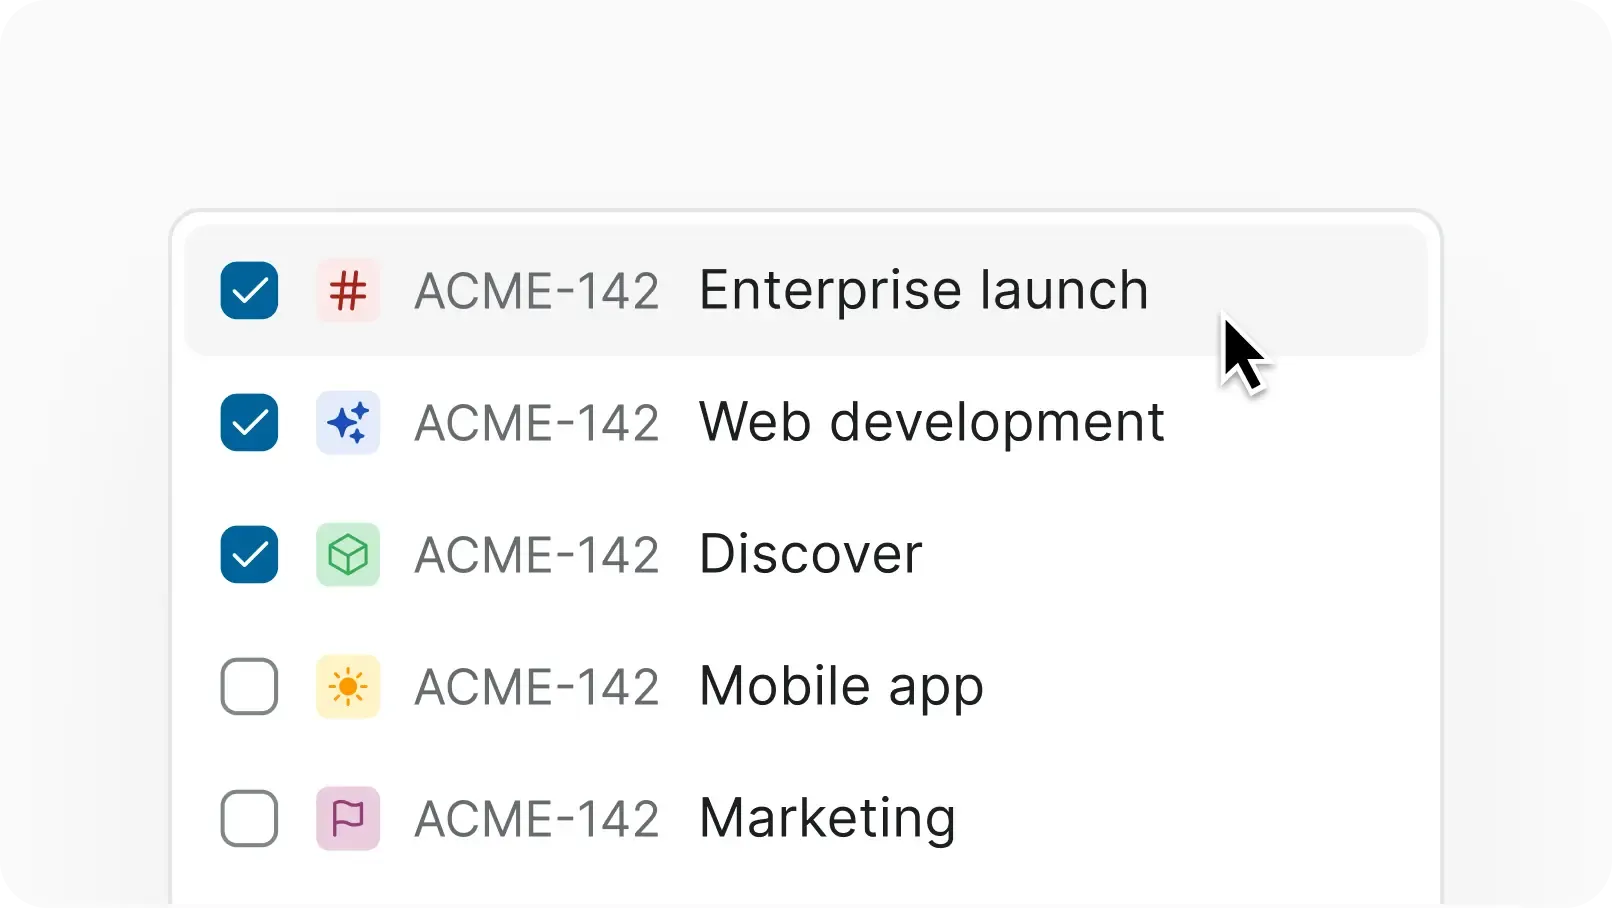This screenshot has width=1612, height=908.
Task: Deselect the Discover checkbox
Action: [249, 555]
